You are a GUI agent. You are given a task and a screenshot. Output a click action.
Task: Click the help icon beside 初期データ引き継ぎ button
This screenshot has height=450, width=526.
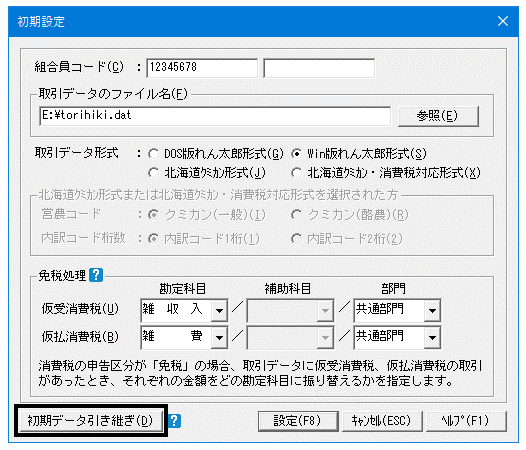175,420
